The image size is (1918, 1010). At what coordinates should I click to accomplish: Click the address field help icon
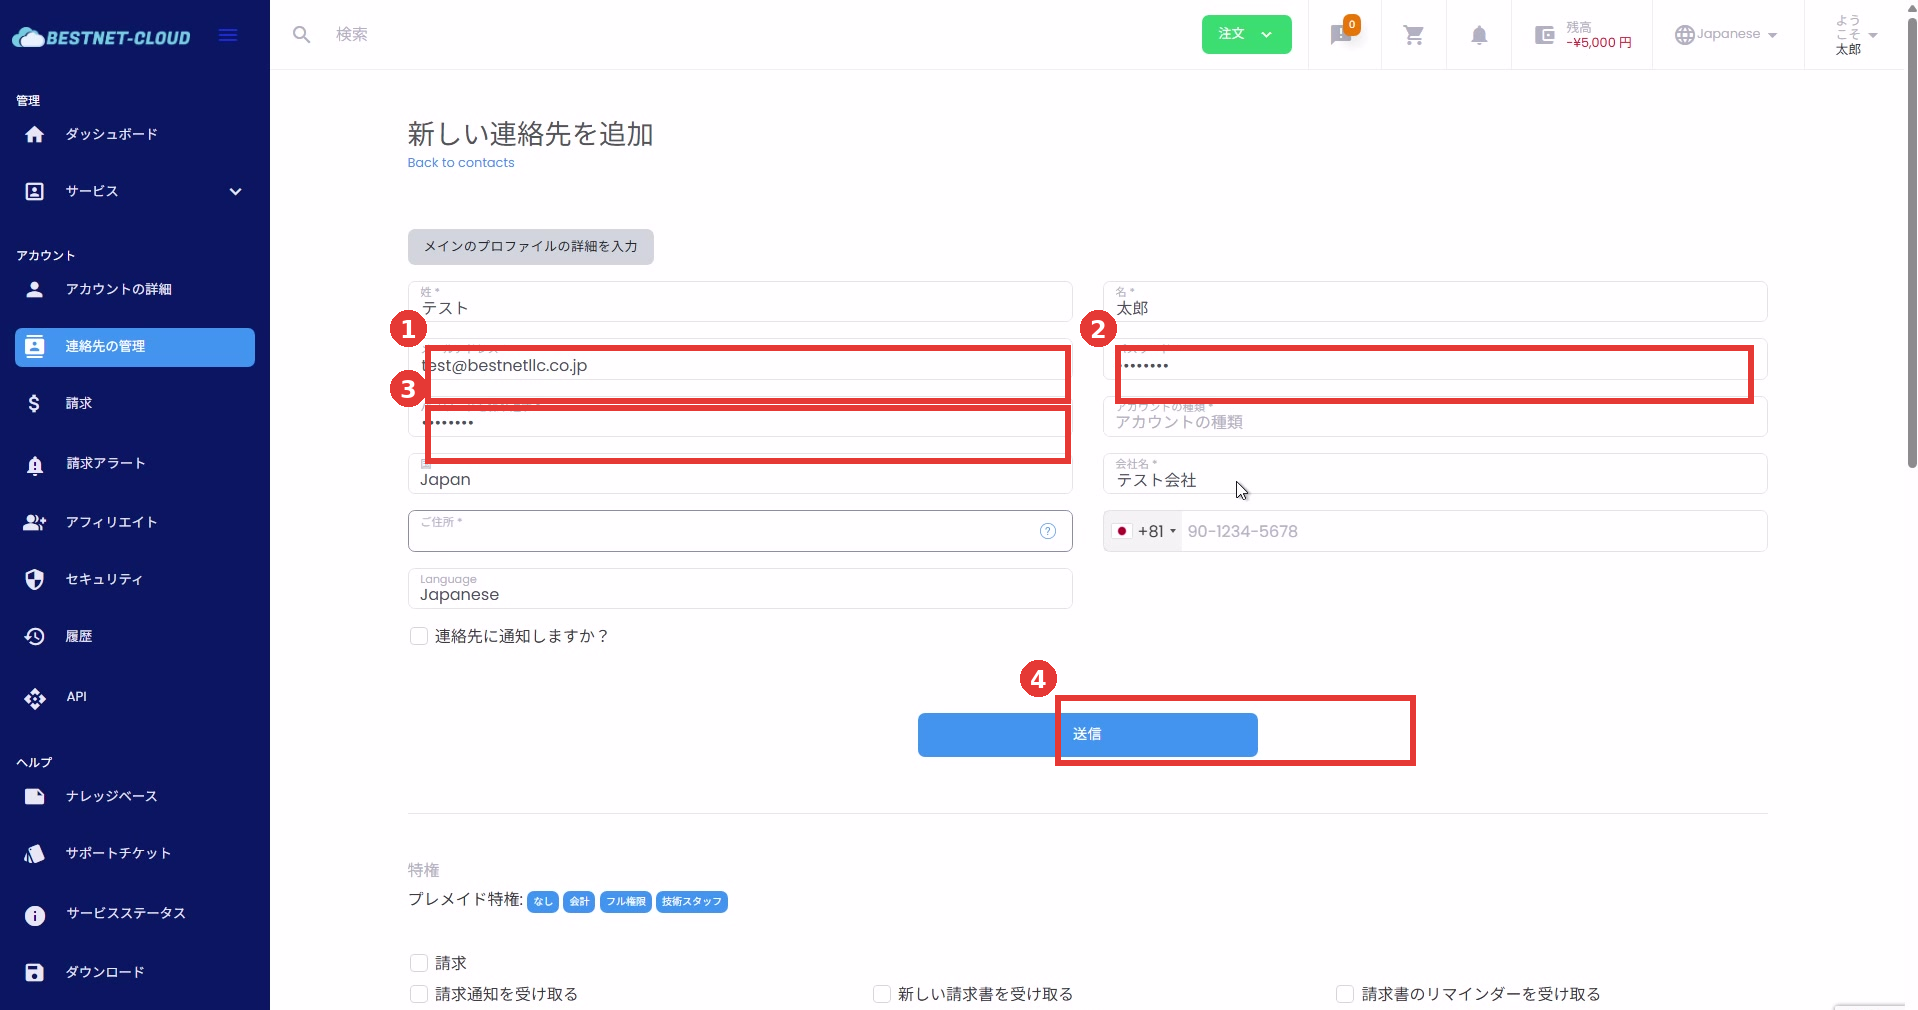pyautogui.click(x=1047, y=531)
